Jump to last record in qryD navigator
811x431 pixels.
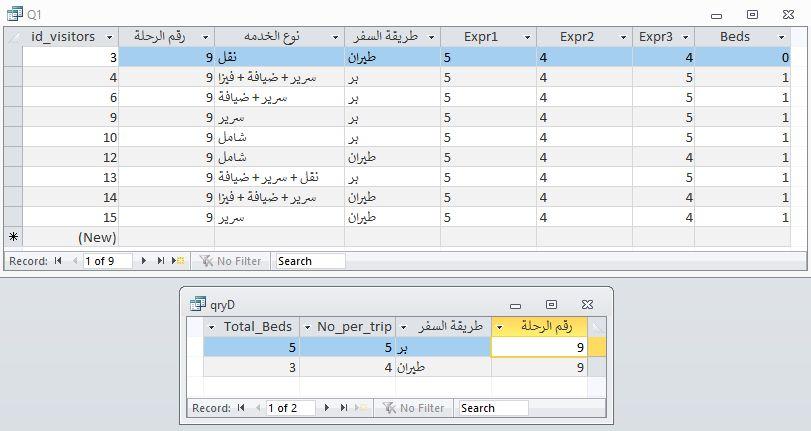point(343,408)
